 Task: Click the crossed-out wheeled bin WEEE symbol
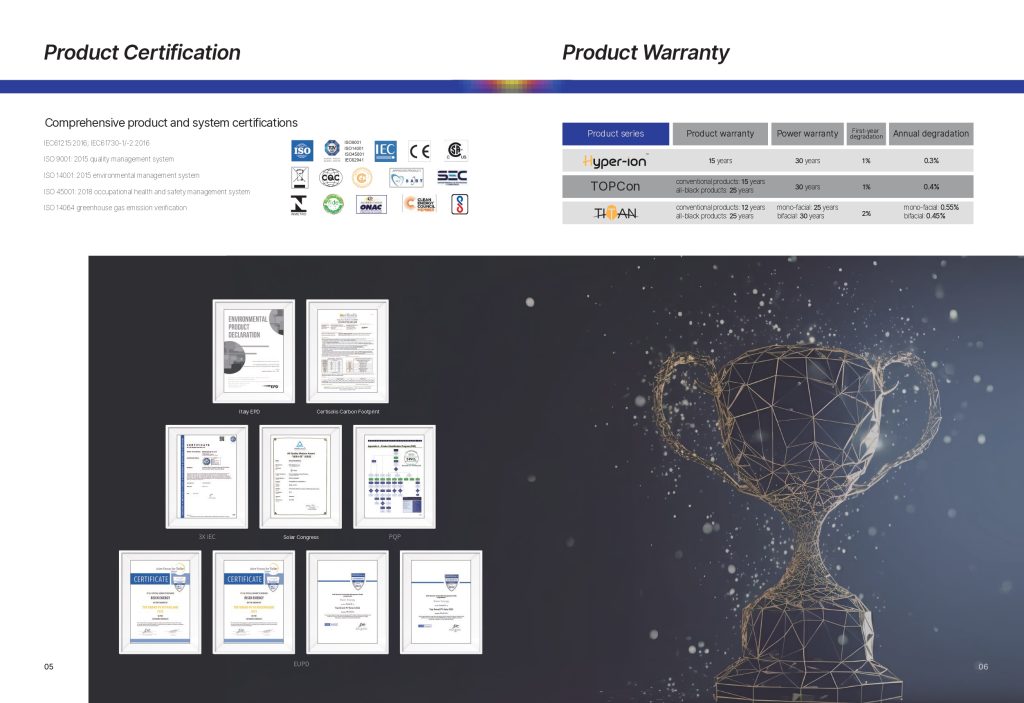(x=299, y=177)
